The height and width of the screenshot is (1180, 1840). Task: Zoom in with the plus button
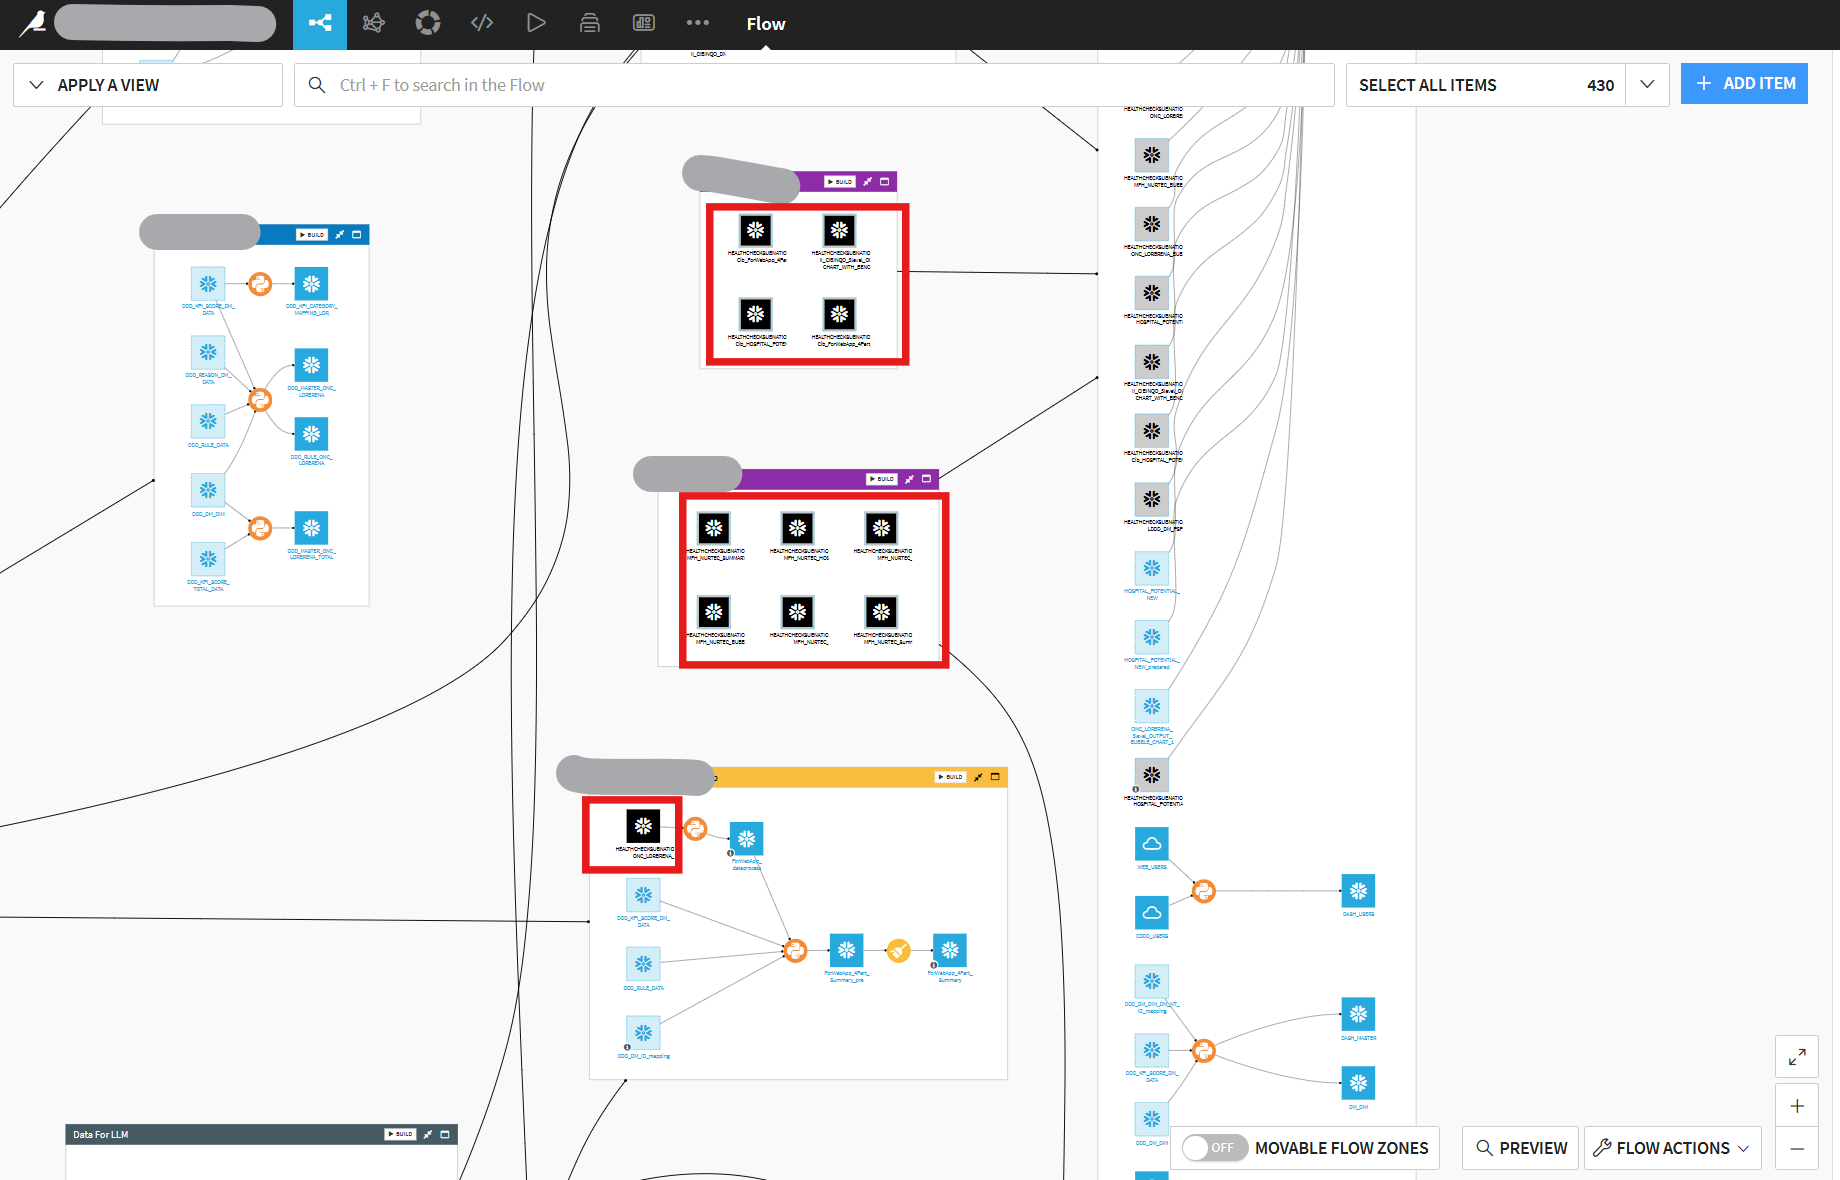(1797, 1106)
